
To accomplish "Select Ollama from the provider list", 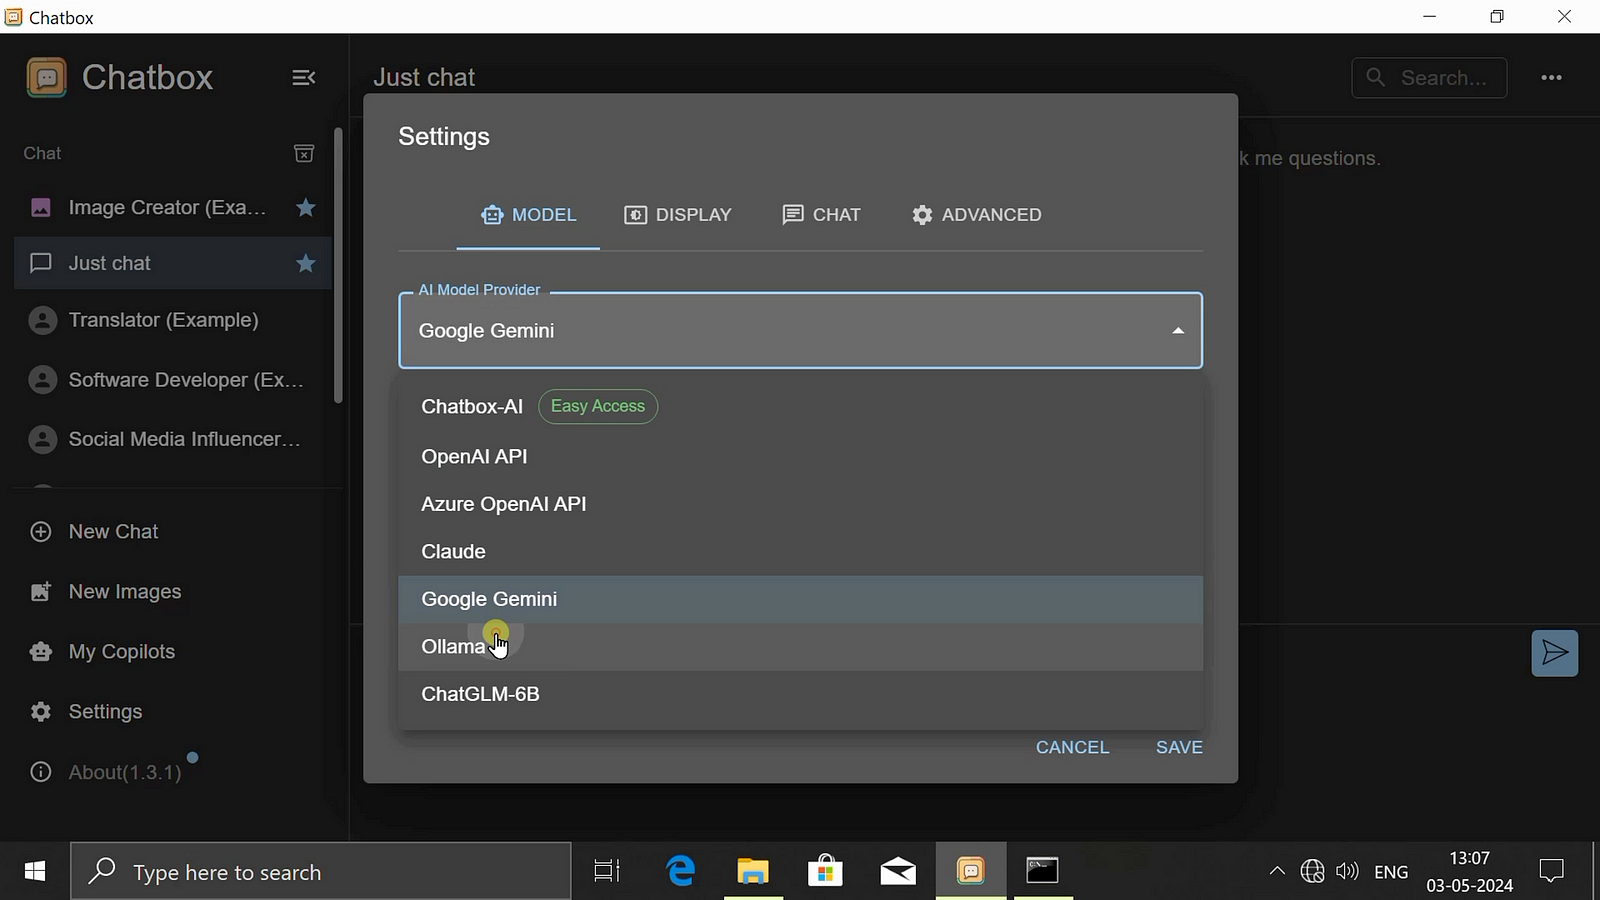I will (x=453, y=647).
